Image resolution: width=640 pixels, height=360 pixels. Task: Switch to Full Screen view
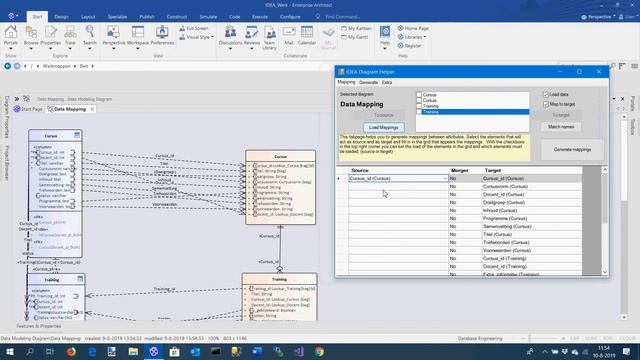point(194,29)
